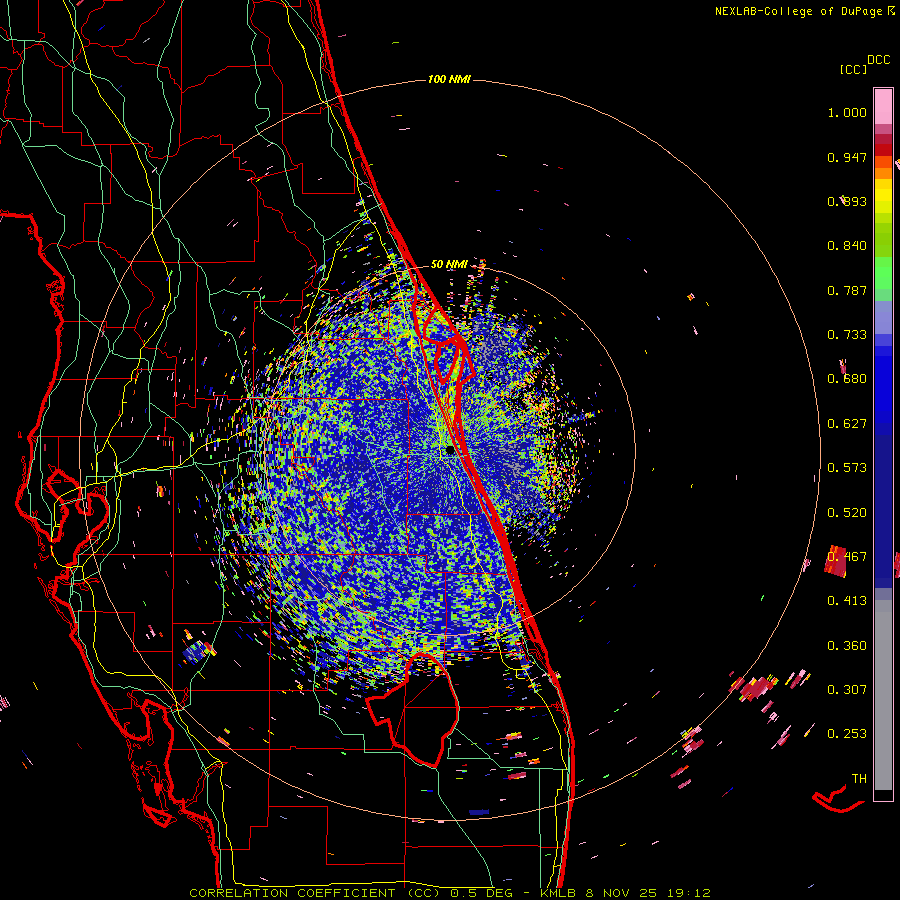The width and height of the screenshot is (900, 900).
Task: Click the 0.840 scale value
Action: [847, 246]
